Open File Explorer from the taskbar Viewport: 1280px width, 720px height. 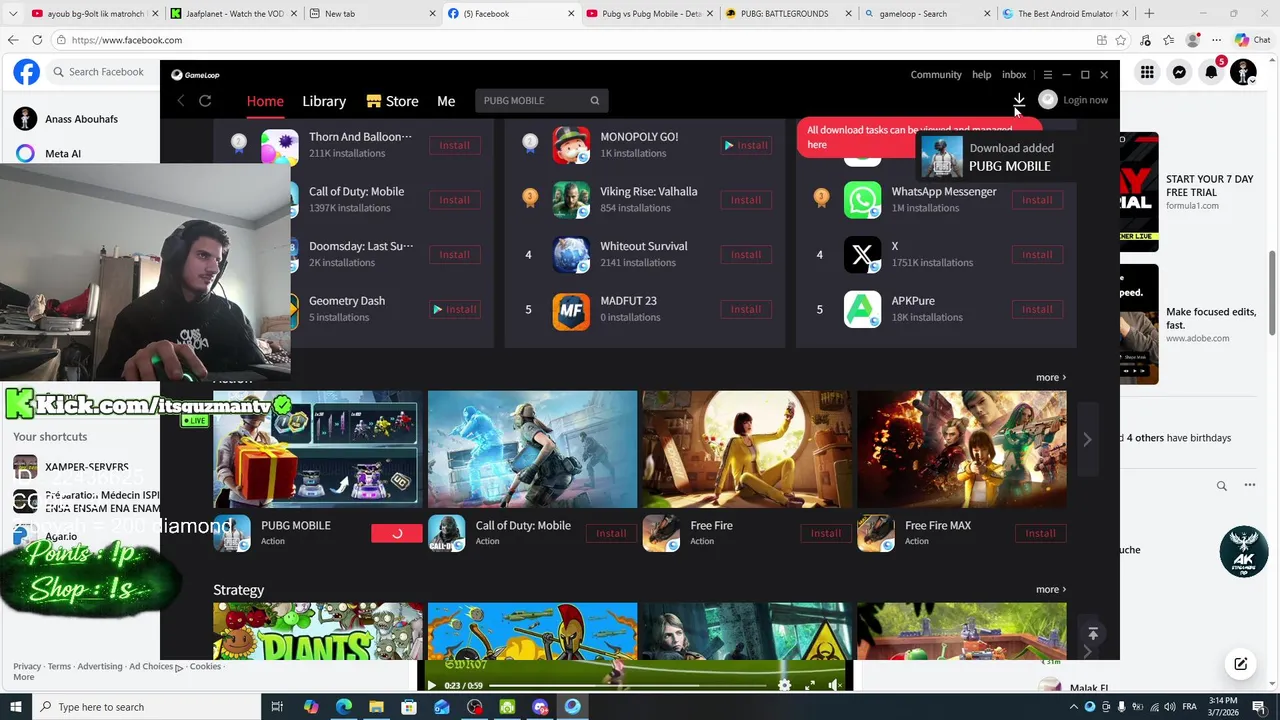pos(376,707)
